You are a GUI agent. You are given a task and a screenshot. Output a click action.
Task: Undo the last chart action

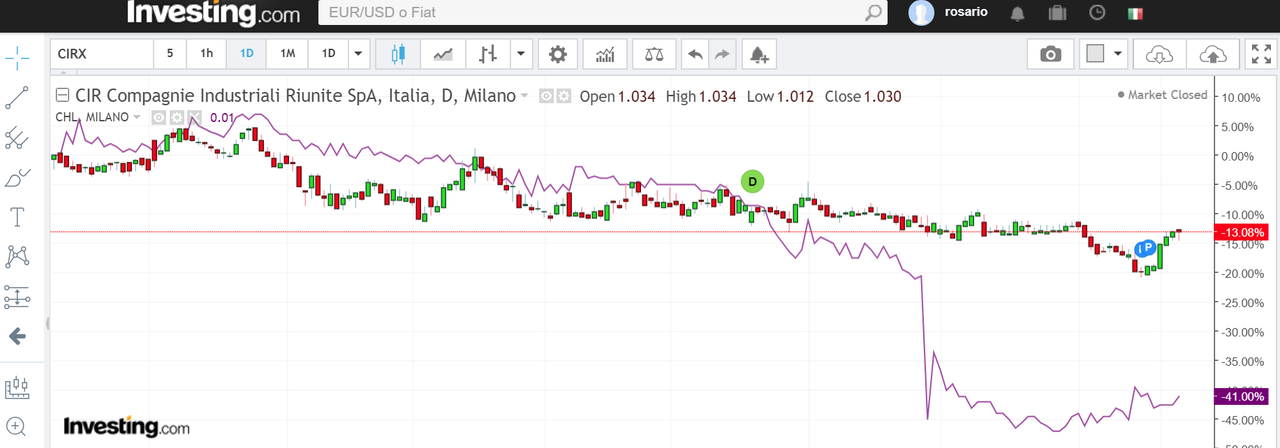695,54
